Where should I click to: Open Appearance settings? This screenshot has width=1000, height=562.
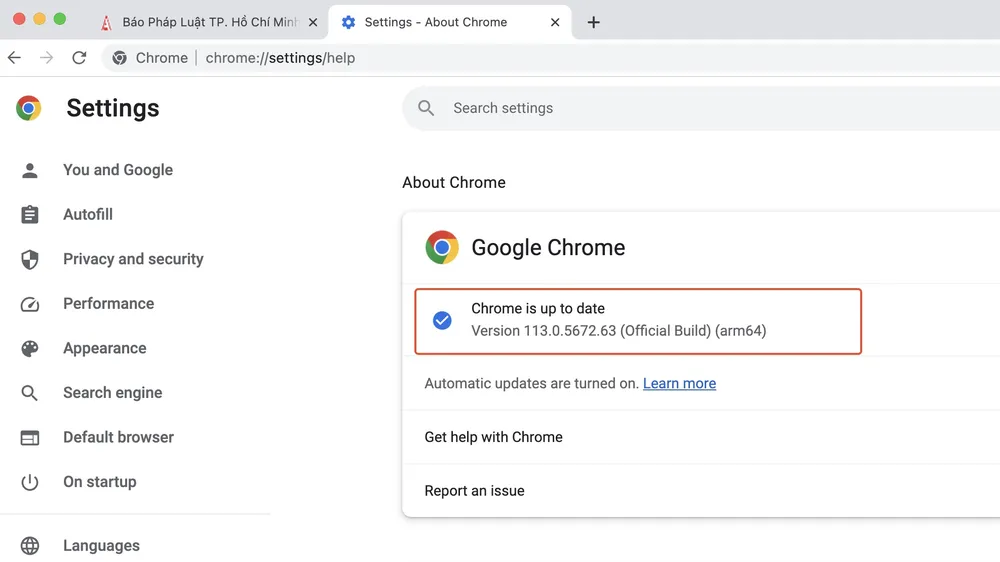pyautogui.click(x=105, y=348)
